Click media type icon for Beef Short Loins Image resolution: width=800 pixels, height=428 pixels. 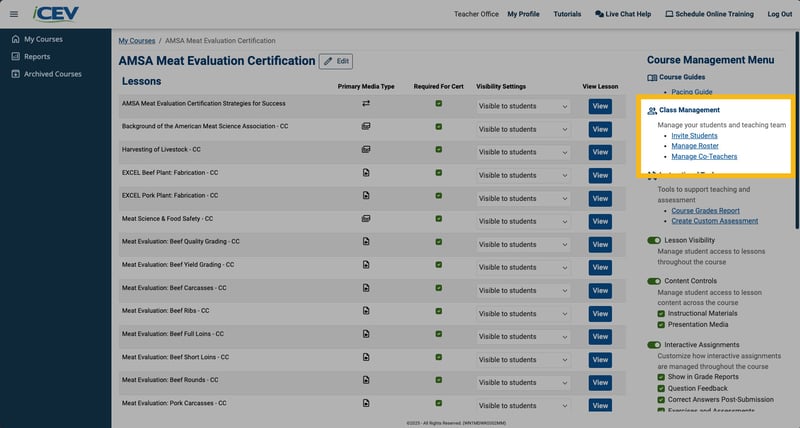[x=366, y=357]
